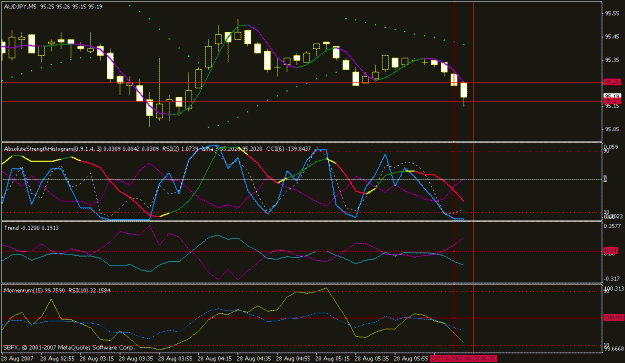
Task: Click the white current price tag 95.19
Action: (612, 96)
